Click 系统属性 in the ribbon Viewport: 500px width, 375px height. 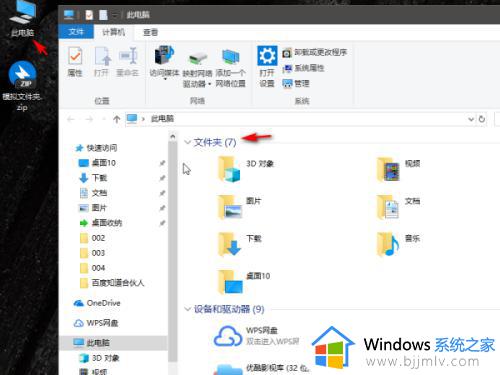point(303,68)
